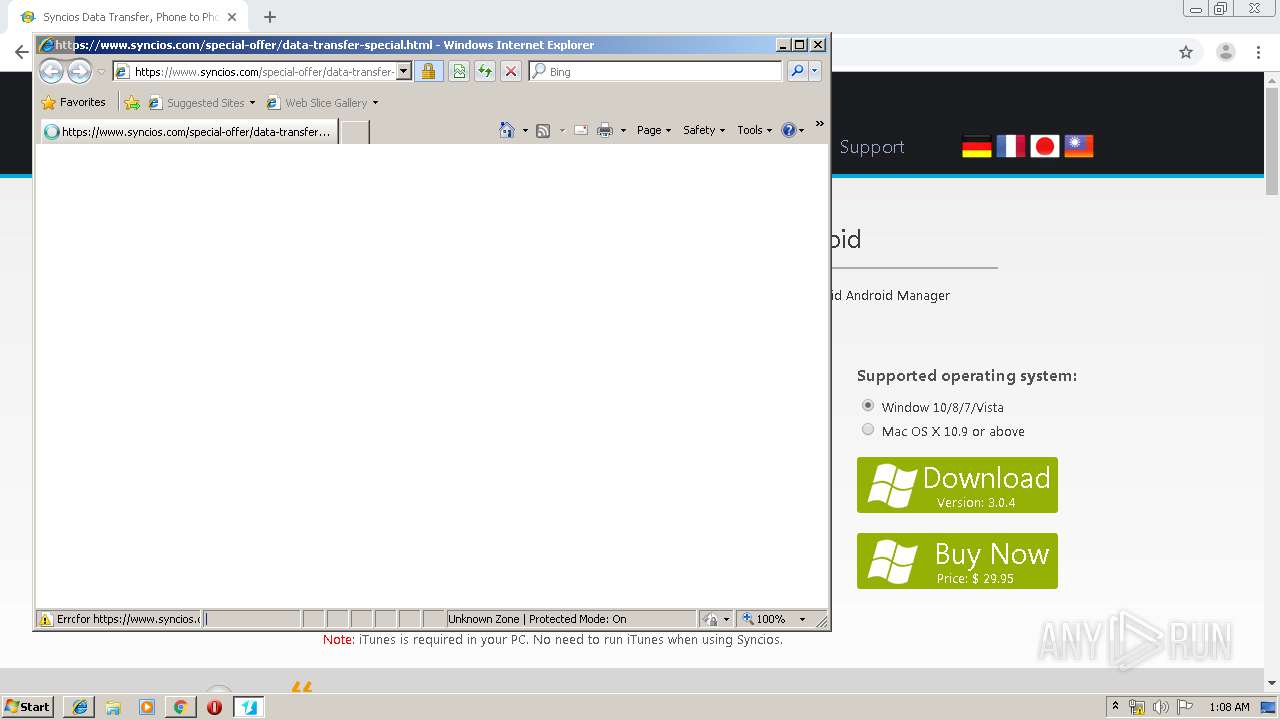Open a new Chrome tab
1280x720 pixels.
pos(270,17)
